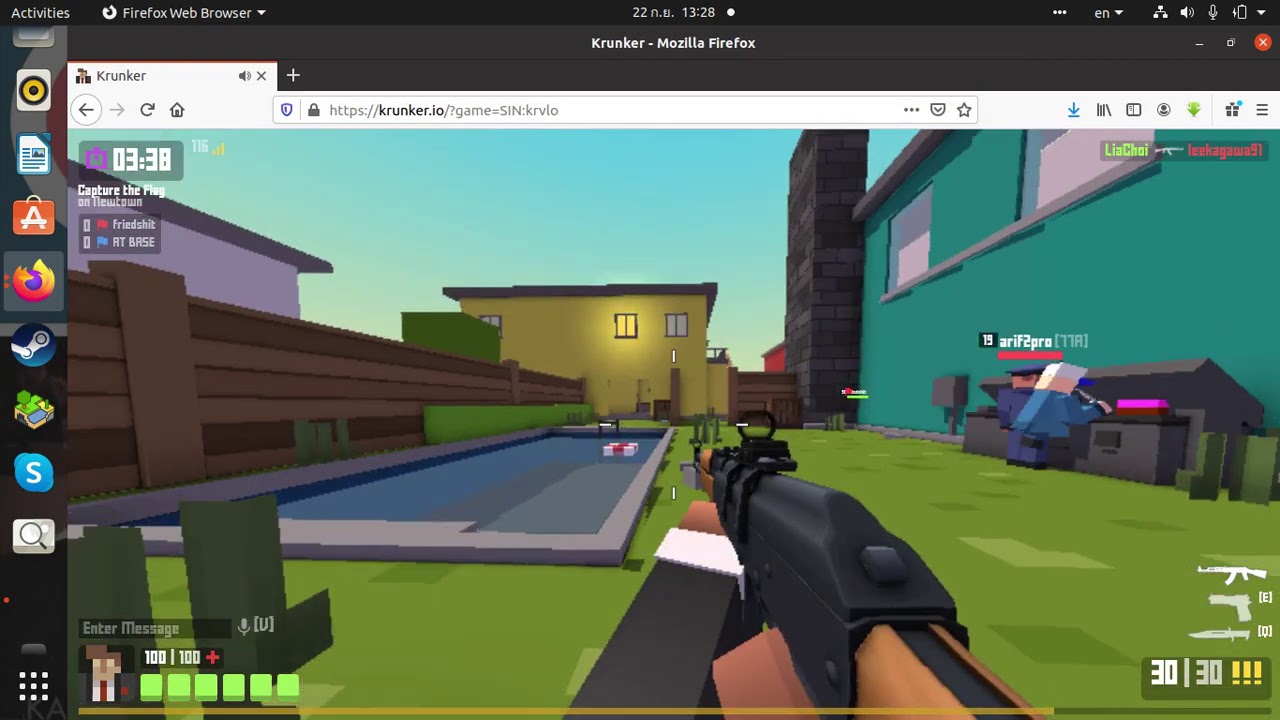Click the Capture the Flag mode label
Image resolution: width=1280 pixels, height=720 pixels.
121,190
